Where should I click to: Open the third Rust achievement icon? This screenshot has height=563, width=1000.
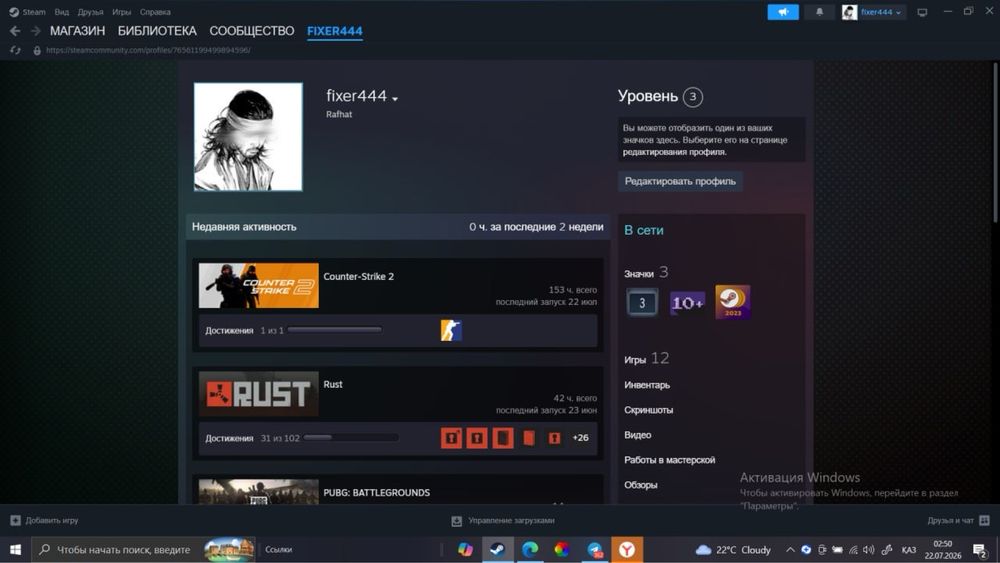(503, 438)
